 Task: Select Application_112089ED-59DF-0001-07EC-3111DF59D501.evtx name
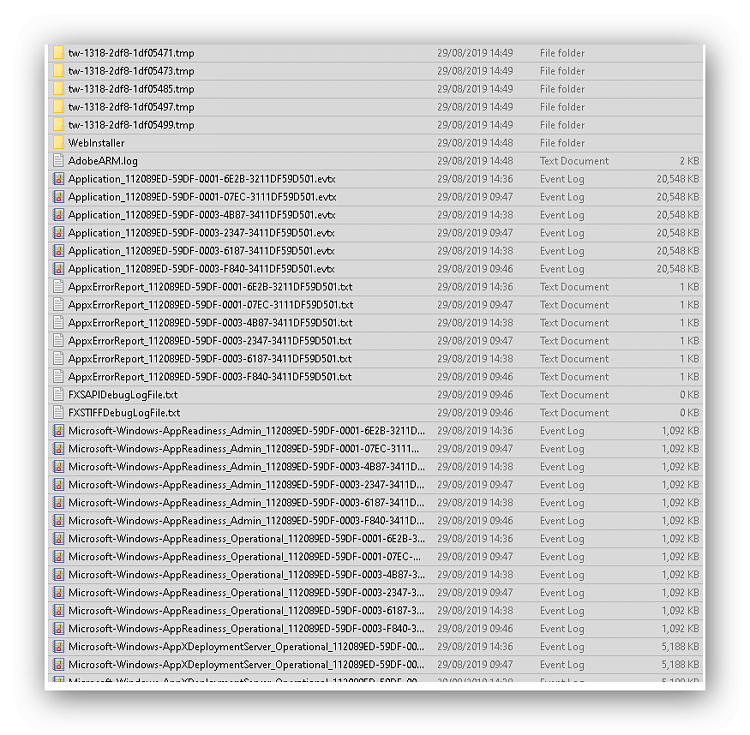[x=202, y=197]
